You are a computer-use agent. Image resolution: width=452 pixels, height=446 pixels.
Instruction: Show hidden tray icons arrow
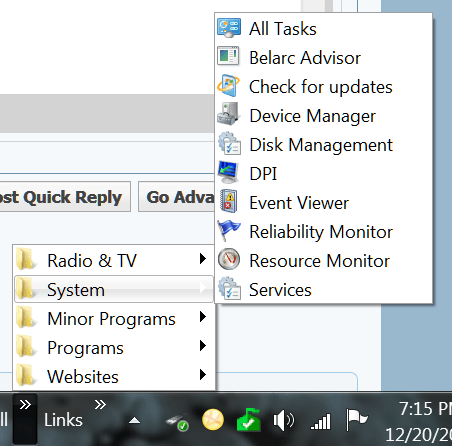[x=135, y=420]
